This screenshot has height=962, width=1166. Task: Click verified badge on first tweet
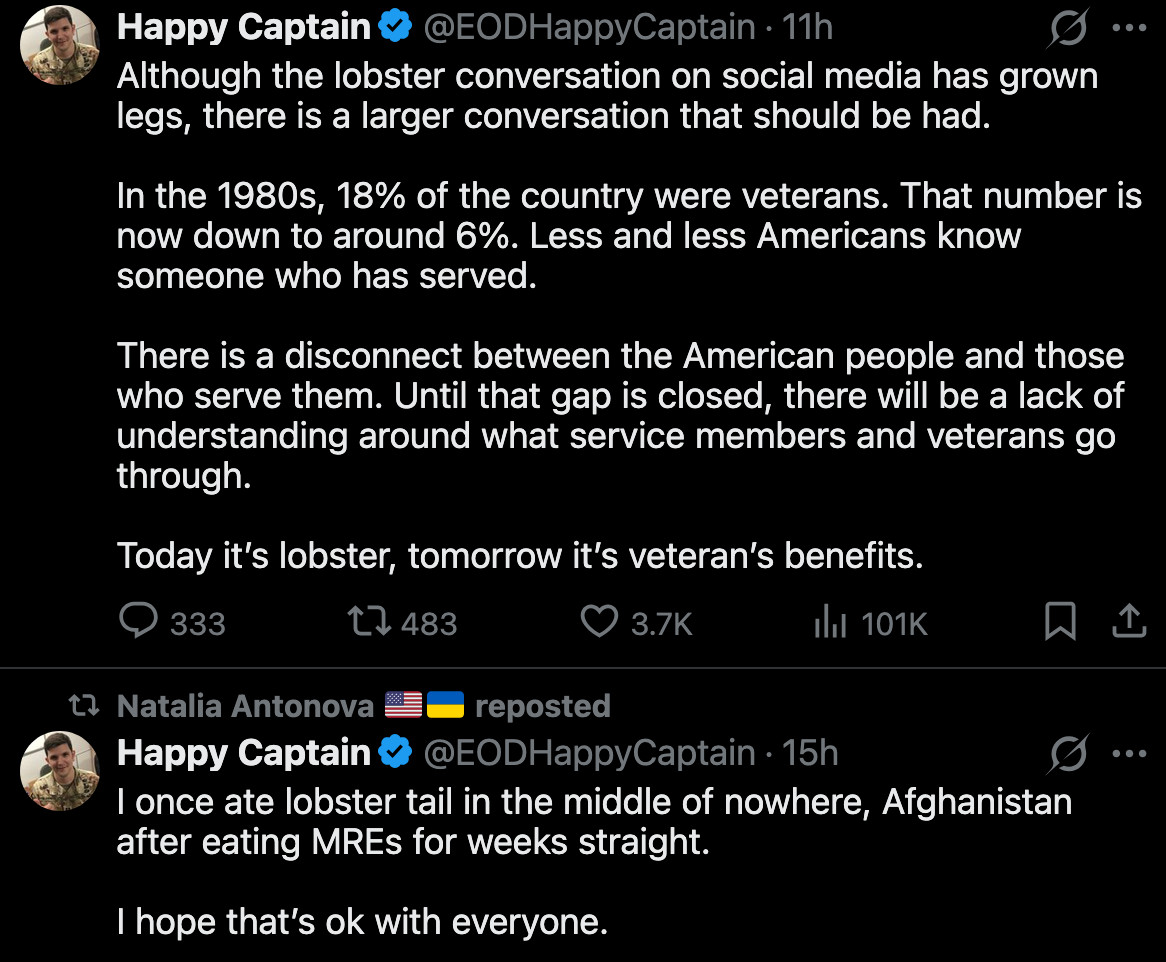click(x=397, y=28)
